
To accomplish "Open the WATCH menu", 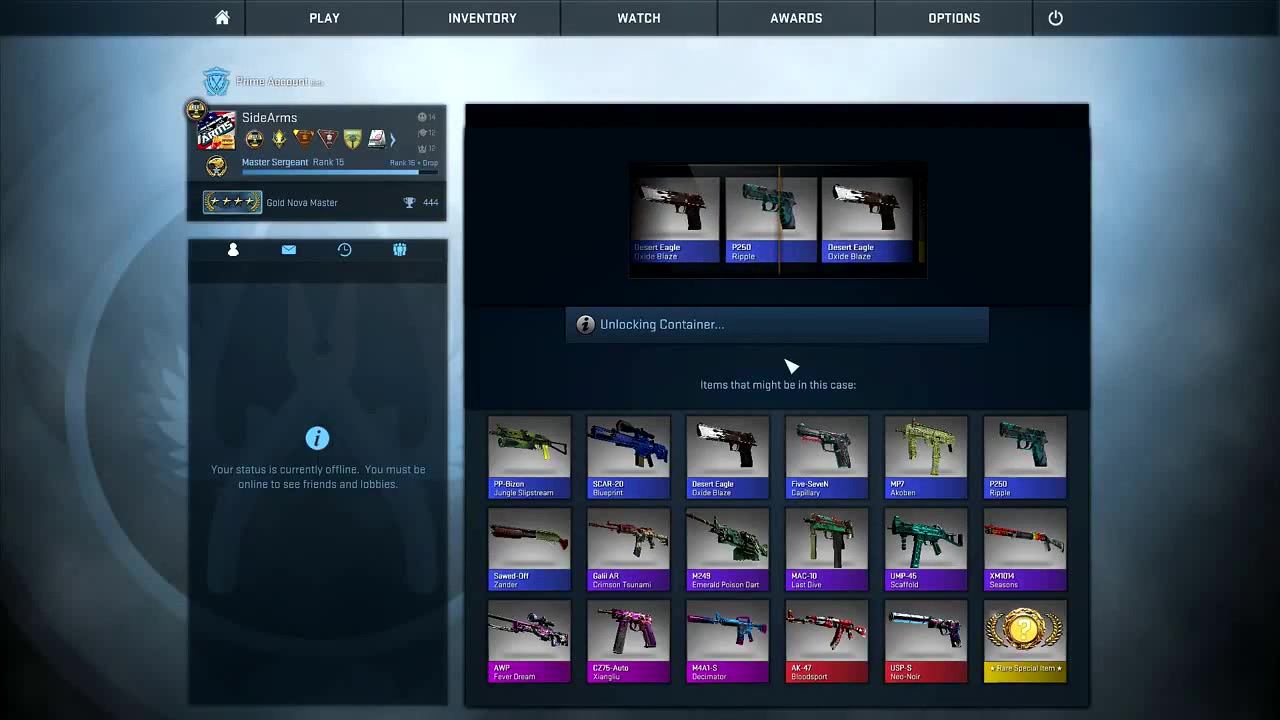I will 638,18.
